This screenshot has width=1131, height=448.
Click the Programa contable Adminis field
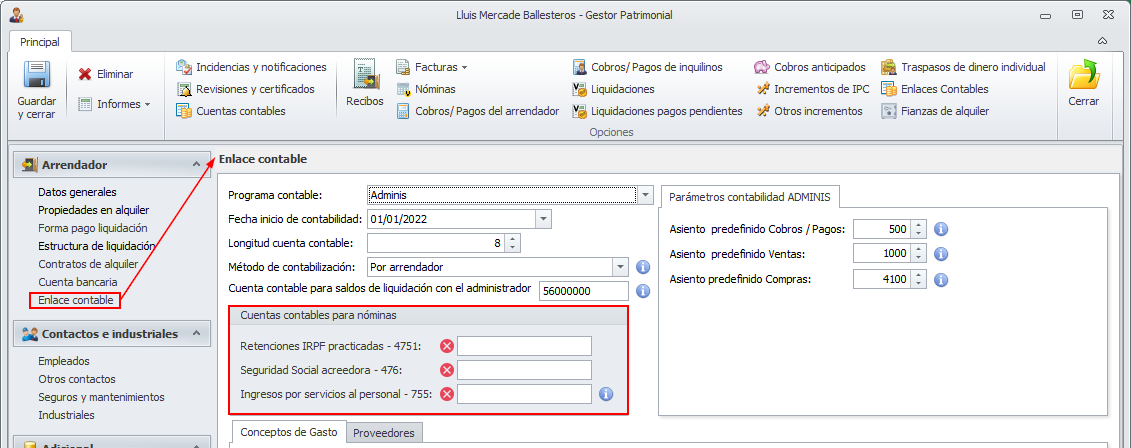pyautogui.click(x=502, y=195)
